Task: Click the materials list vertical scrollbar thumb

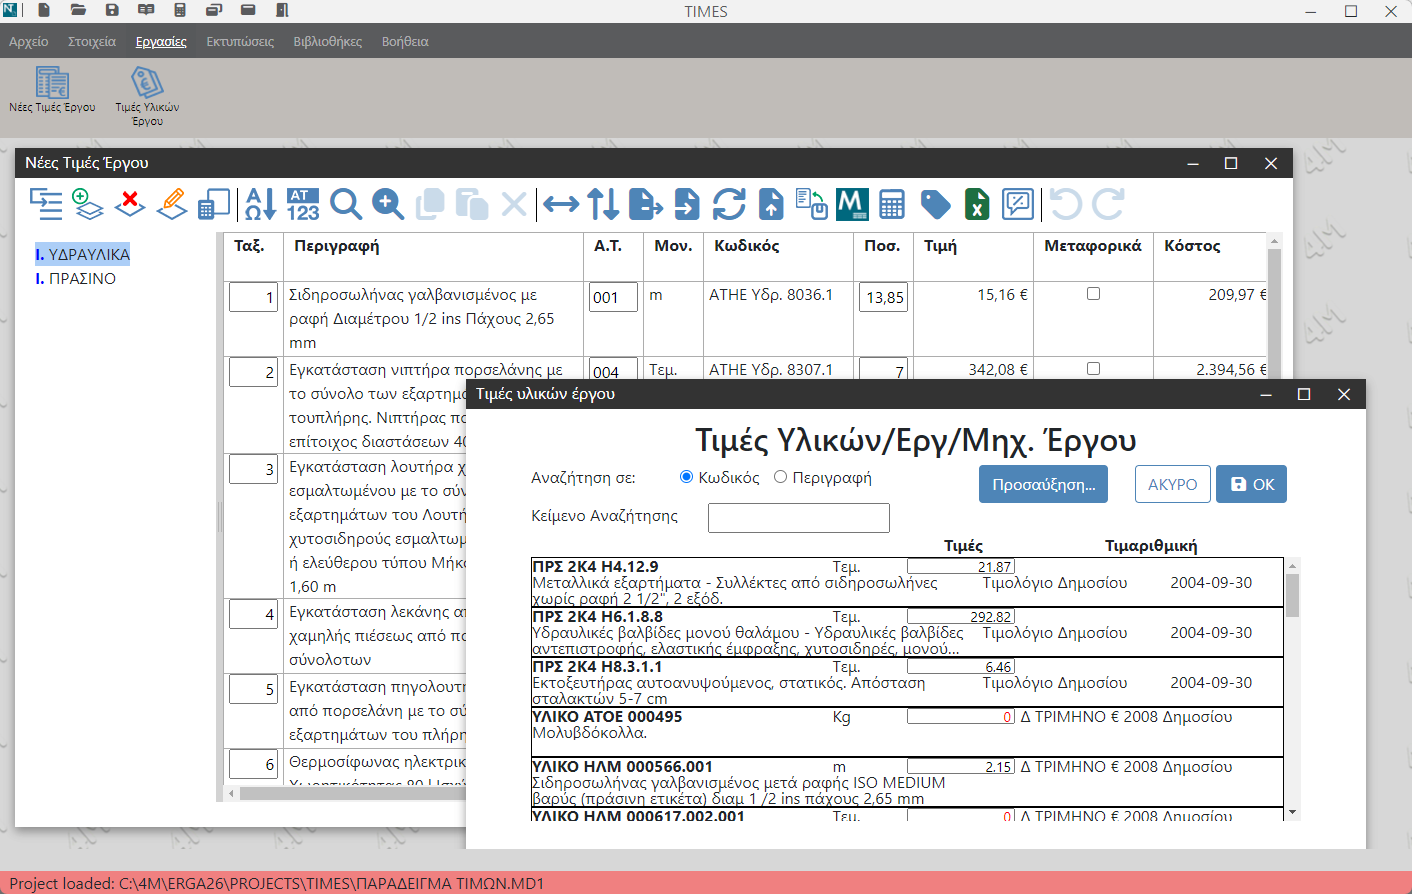Action: tap(1292, 594)
